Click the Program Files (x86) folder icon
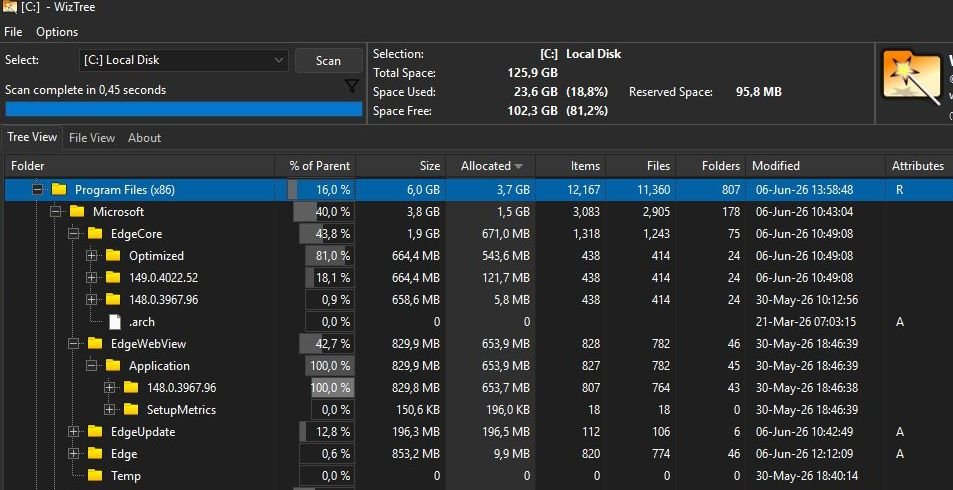 coord(59,190)
